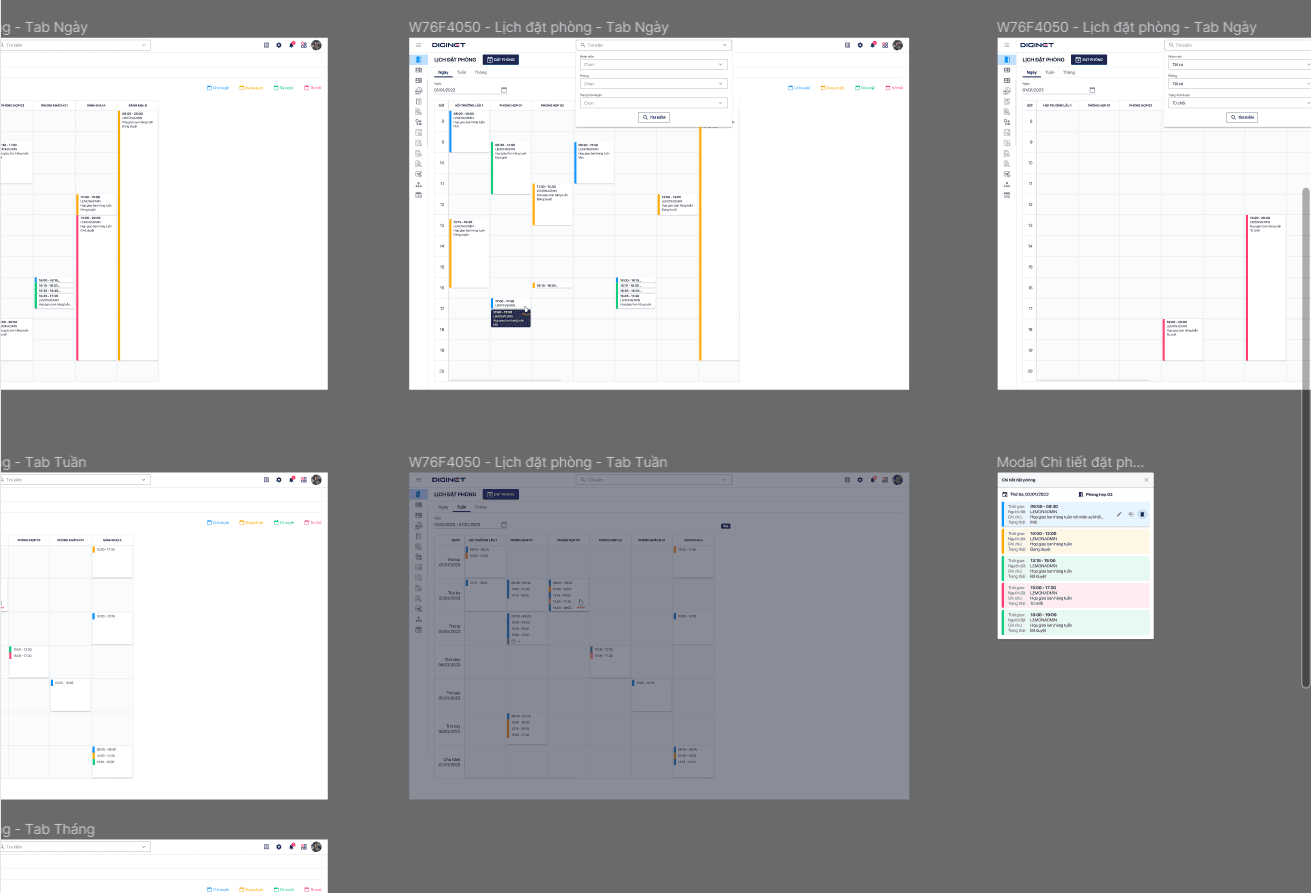Viewport: 1311px width, 893px height.
Task: Open date picker calendar icon, empty-filter Tab Ngày frame
Action: pos(504,90)
